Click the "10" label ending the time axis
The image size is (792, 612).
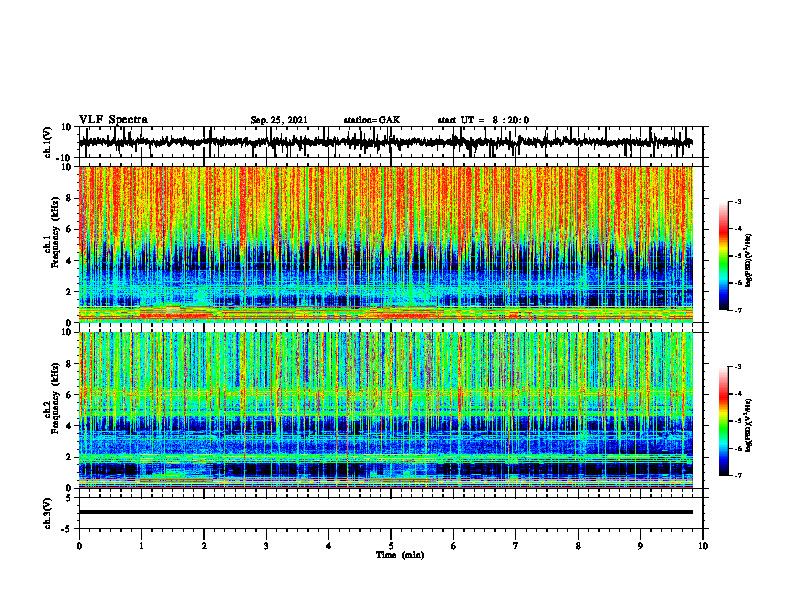(703, 546)
